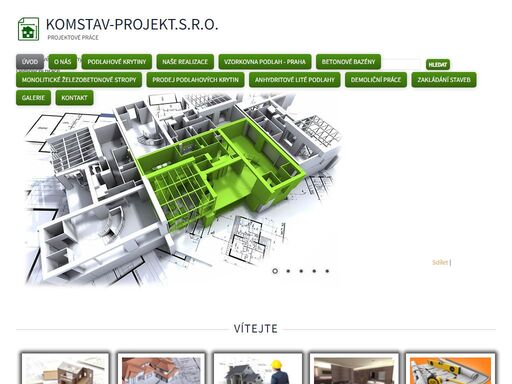Click into the search text field
The width and height of the screenshot is (512, 384).
[401, 64]
